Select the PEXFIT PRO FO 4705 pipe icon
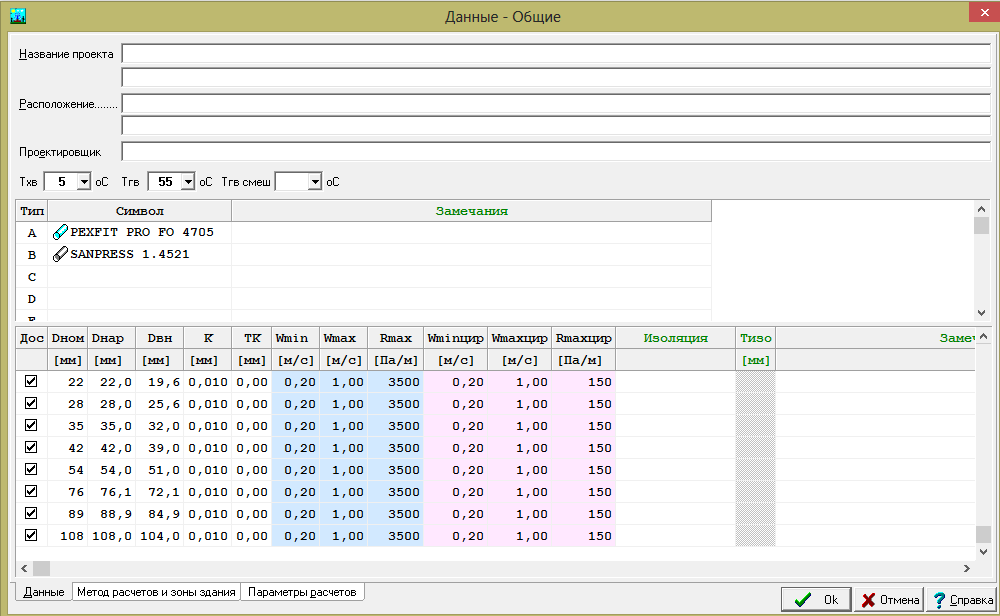The width and height of the screenshot is (1000, 616). pos(60,232)
